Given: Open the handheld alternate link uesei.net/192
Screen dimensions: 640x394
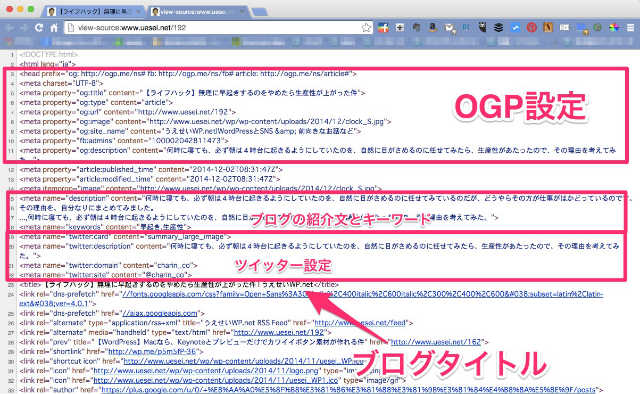Looking at the screenshot, I should [279, 332].
